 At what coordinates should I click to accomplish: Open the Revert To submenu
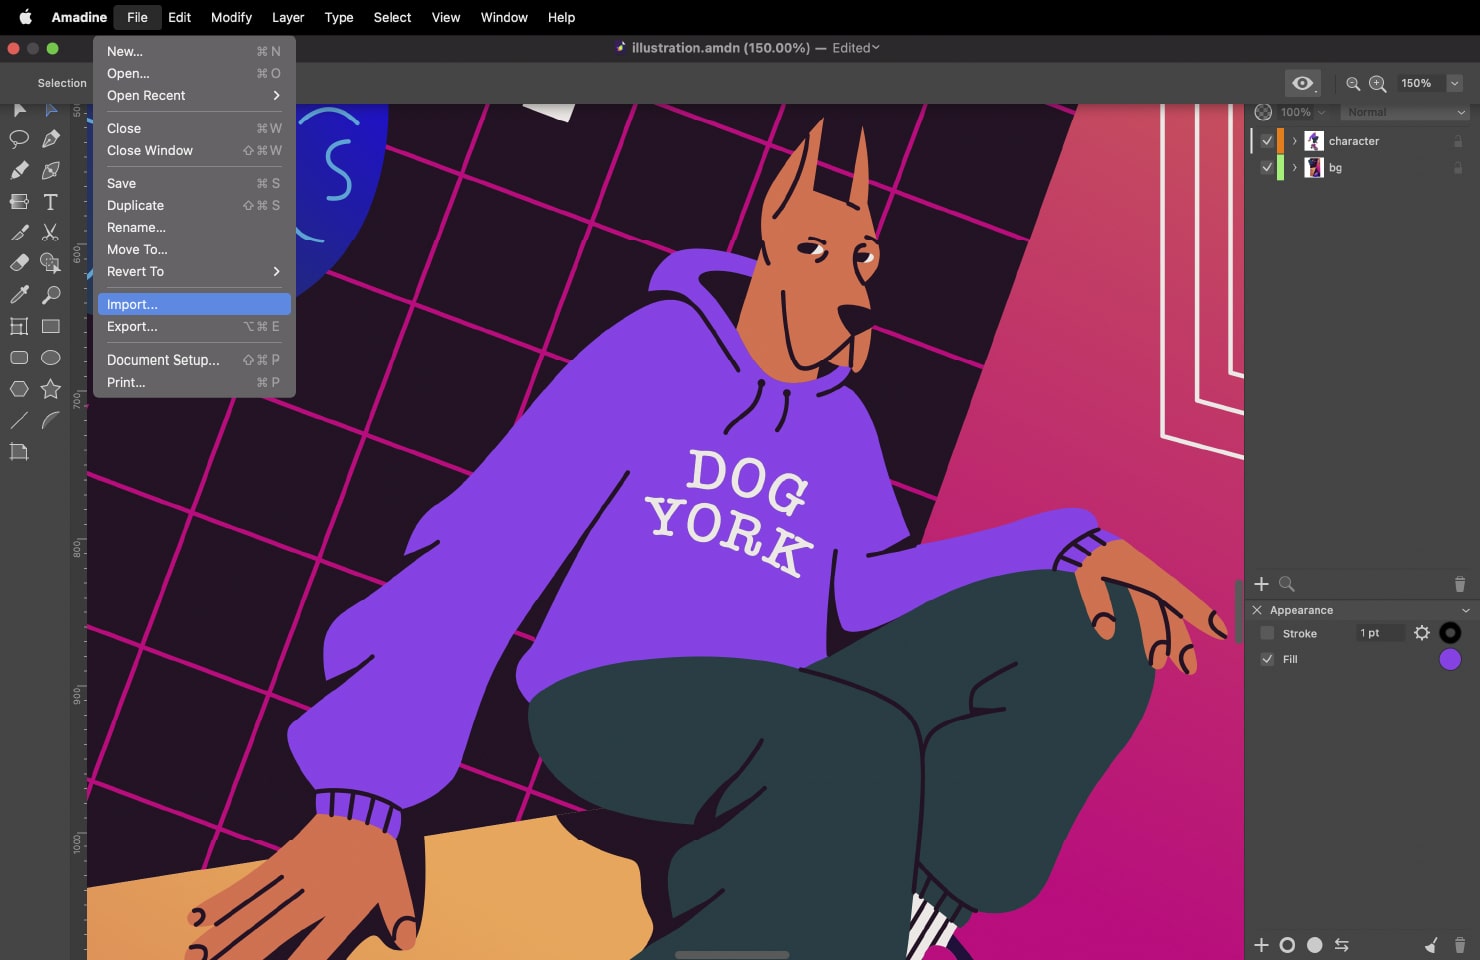(x=194, y=271)
